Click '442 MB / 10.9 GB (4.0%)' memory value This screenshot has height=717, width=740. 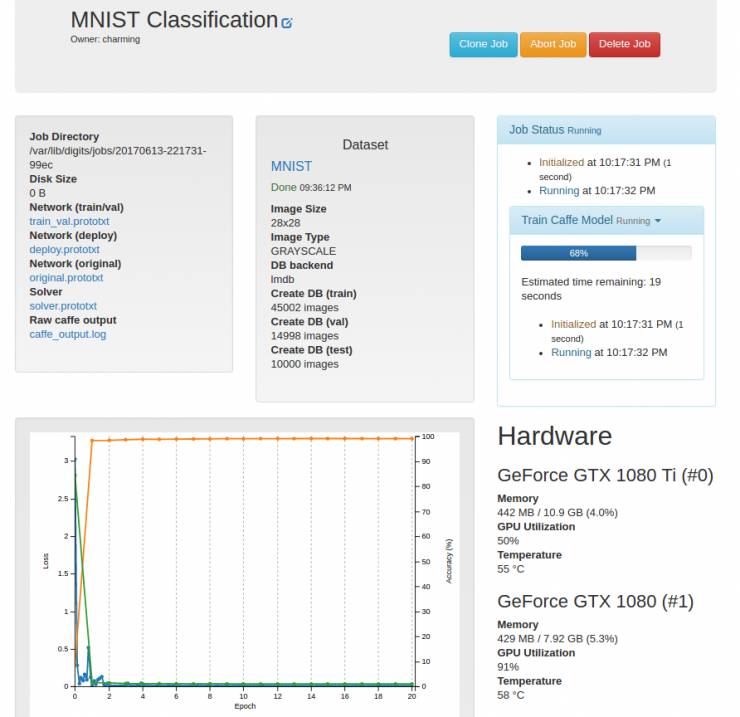pyautogui.click(x=557, y=513)
